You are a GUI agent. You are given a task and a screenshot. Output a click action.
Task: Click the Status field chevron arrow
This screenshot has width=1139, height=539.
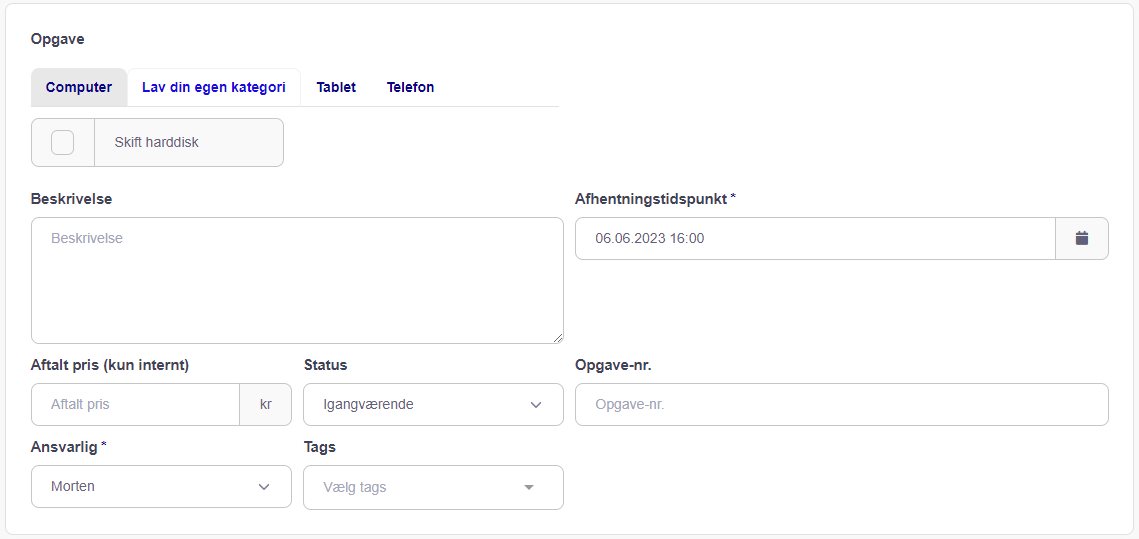(x=536, y=405)
